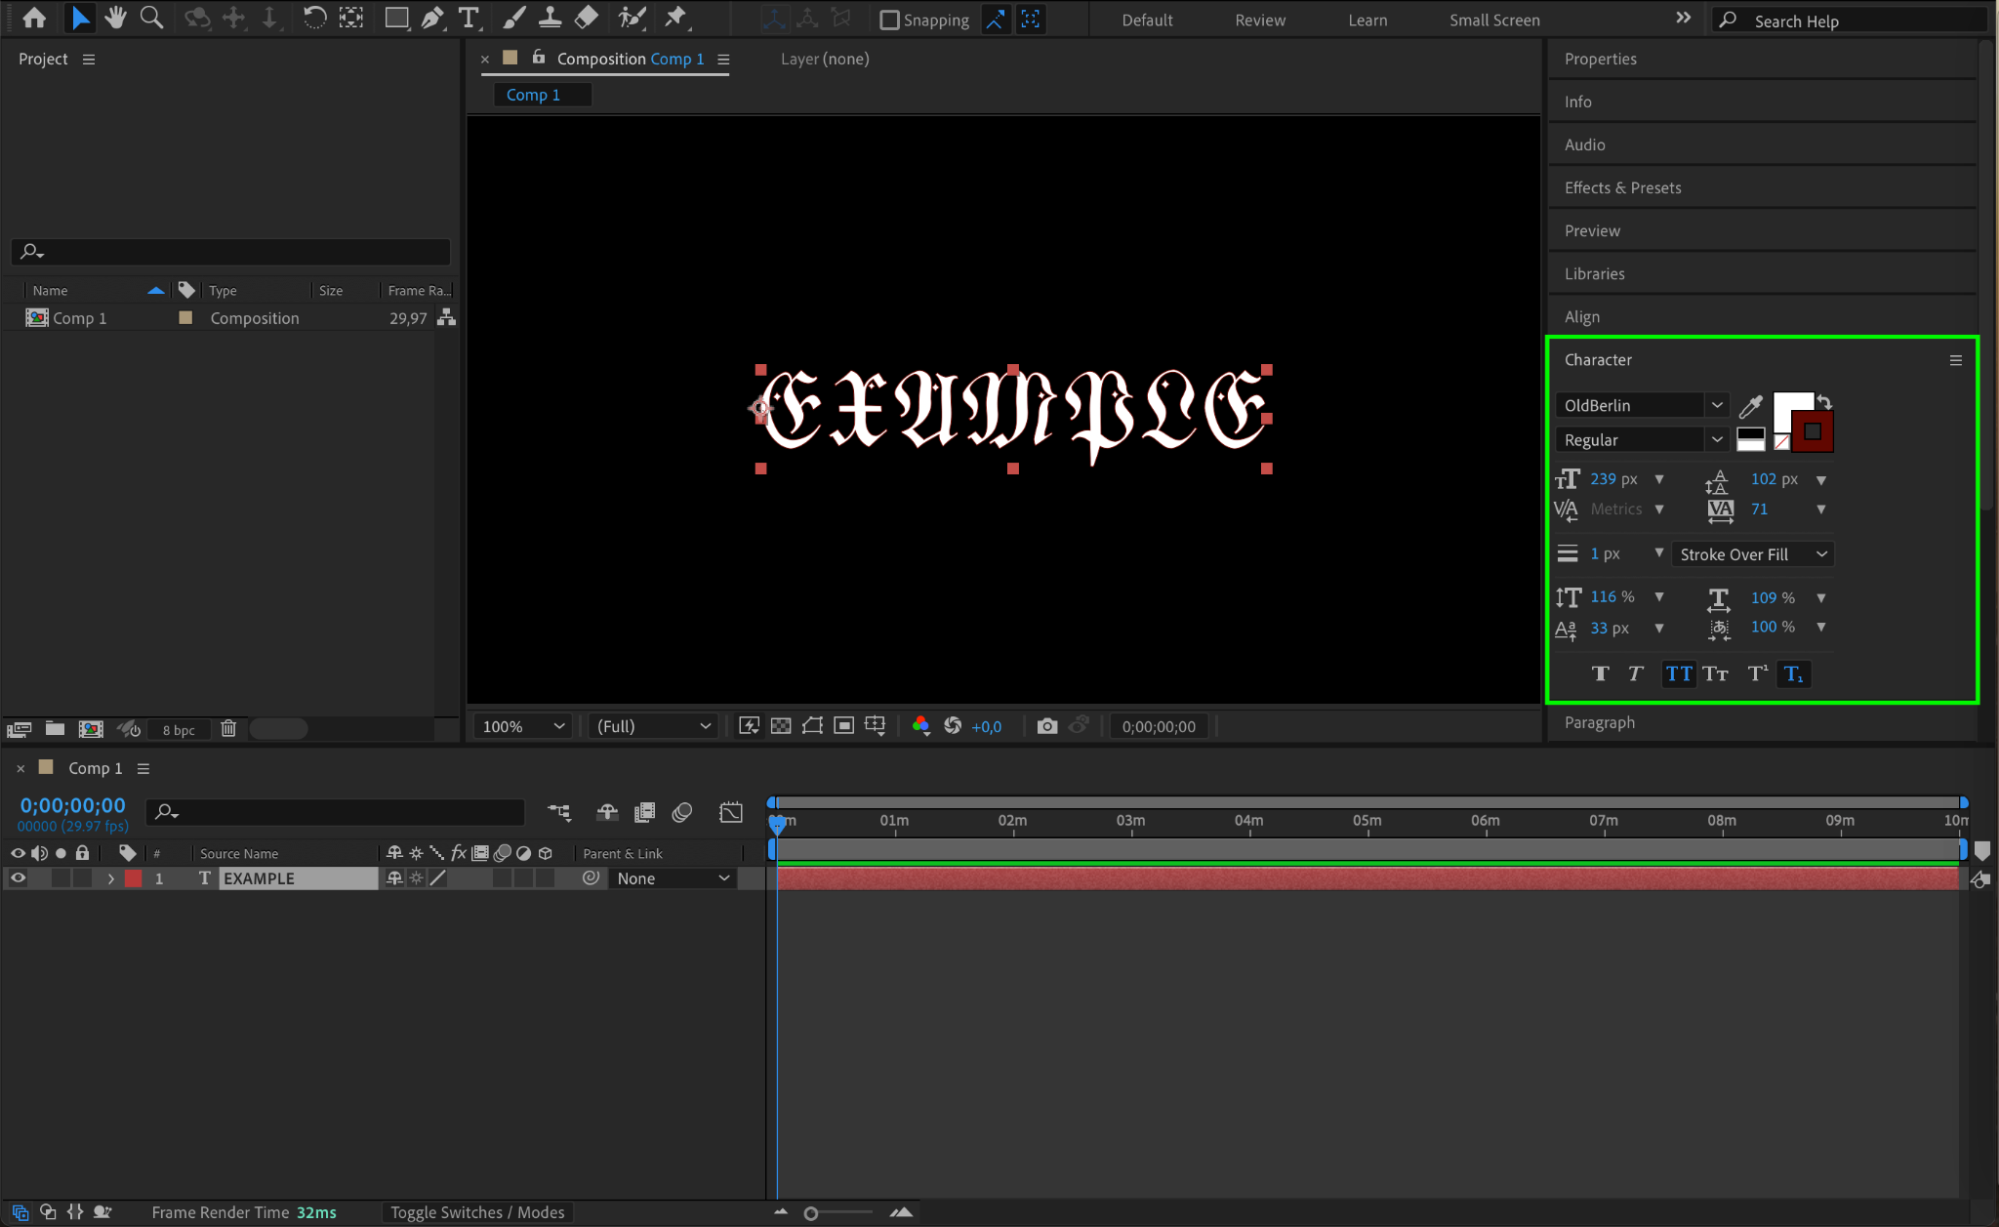Click Toggle Switches / Modes button

point(477,1212)
